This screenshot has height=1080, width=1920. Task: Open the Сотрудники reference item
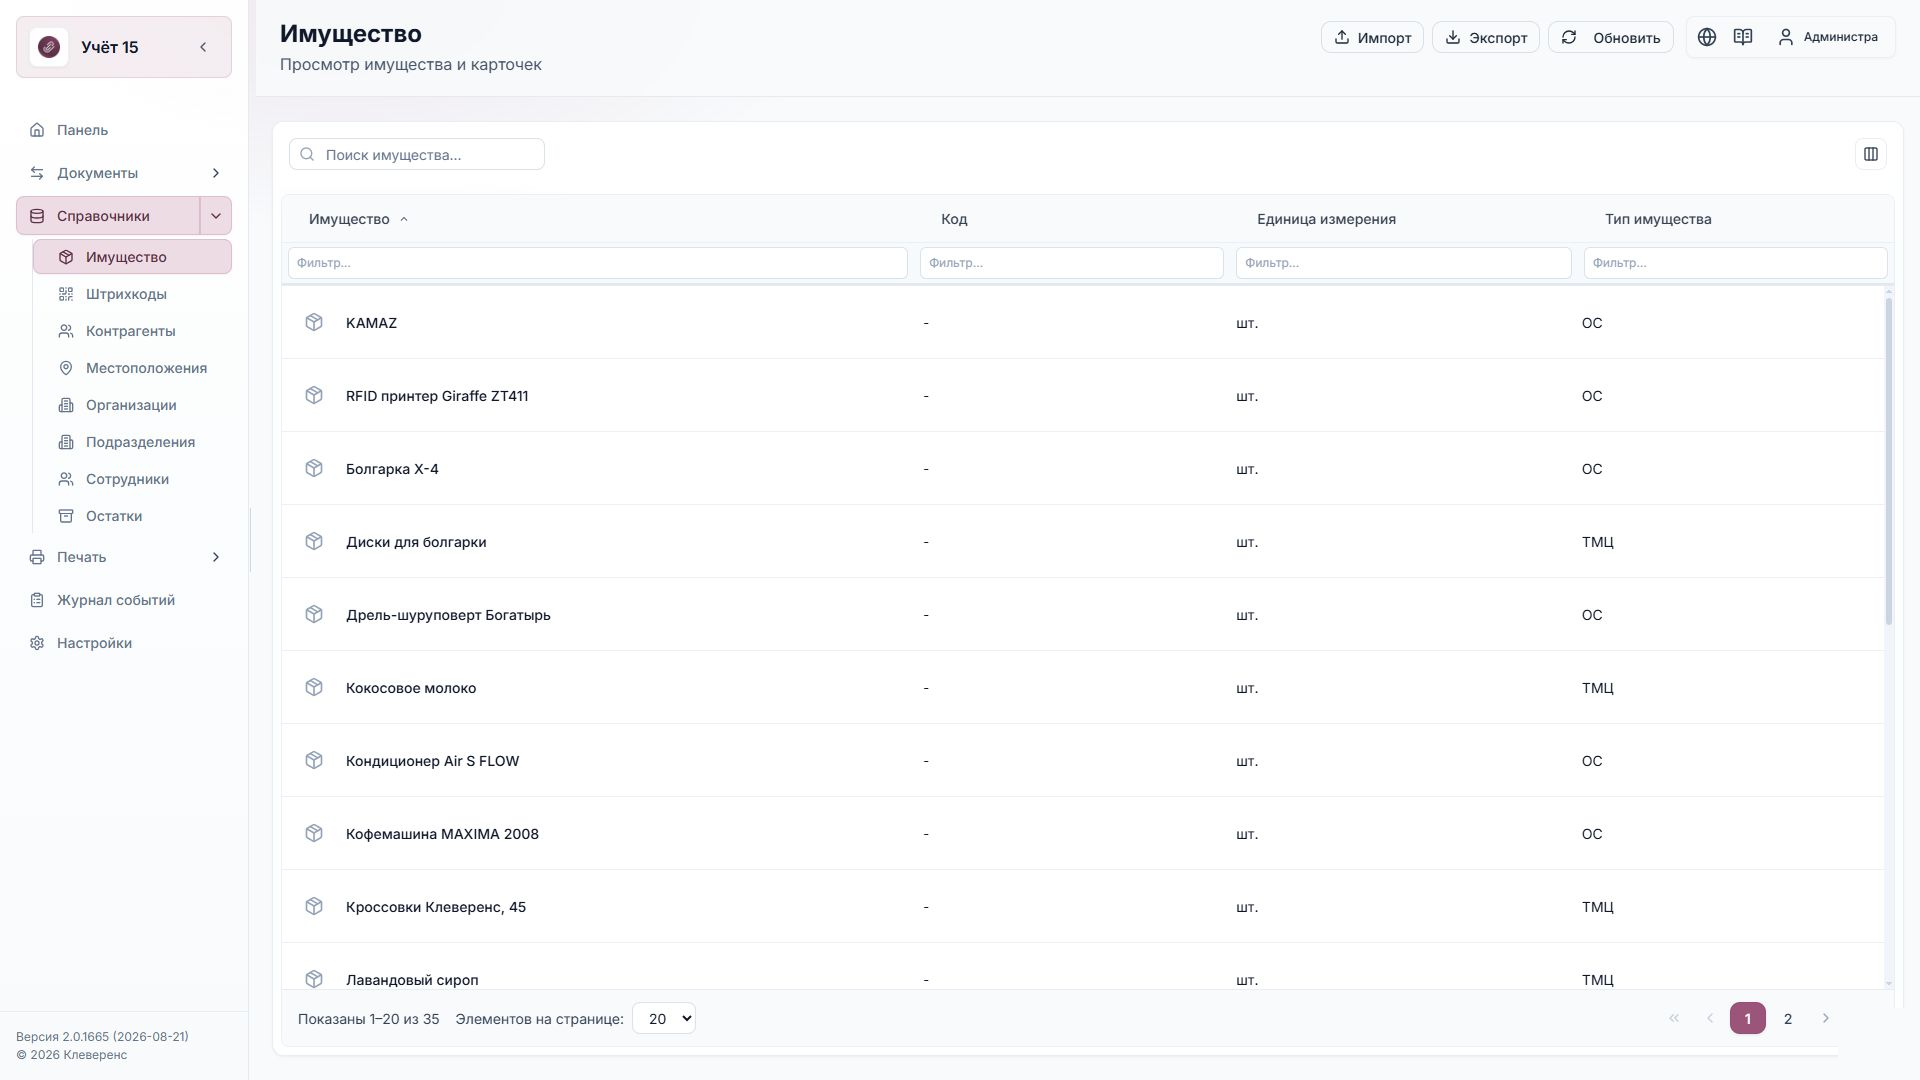(x=132, y=479)
